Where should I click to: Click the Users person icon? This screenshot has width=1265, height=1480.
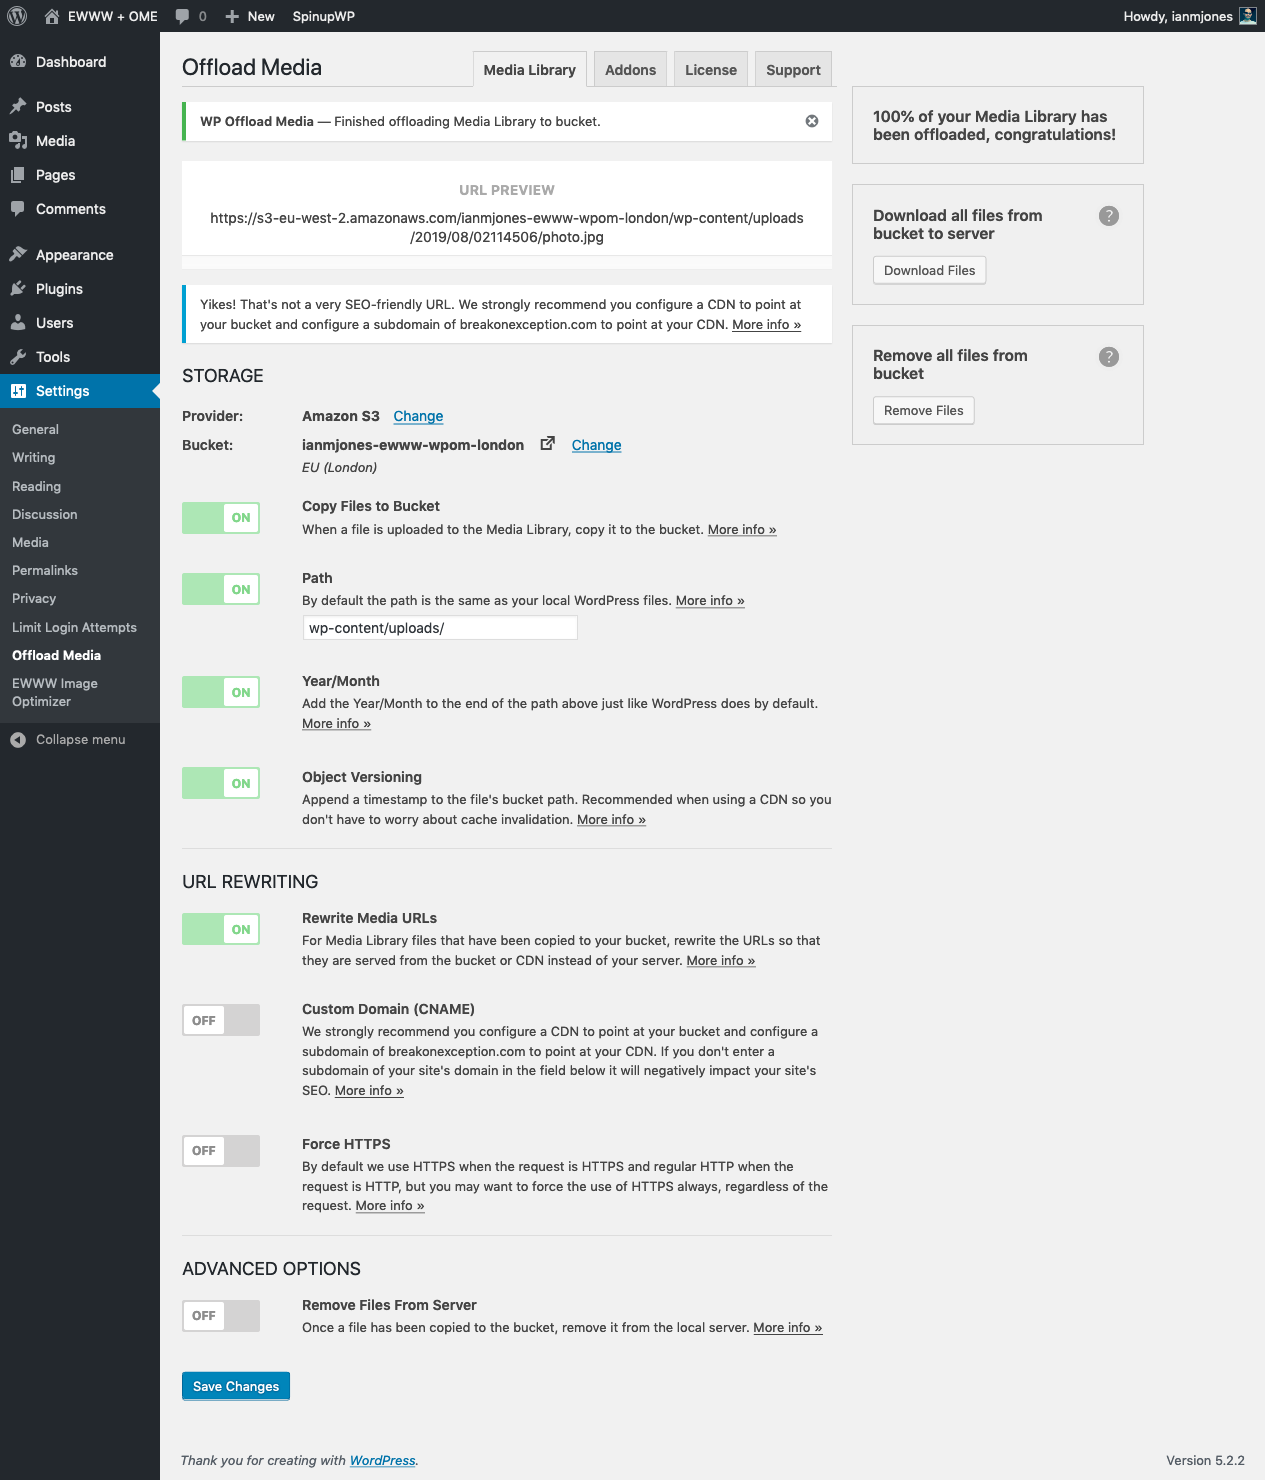pyautogui.click(x=18, y=323)
